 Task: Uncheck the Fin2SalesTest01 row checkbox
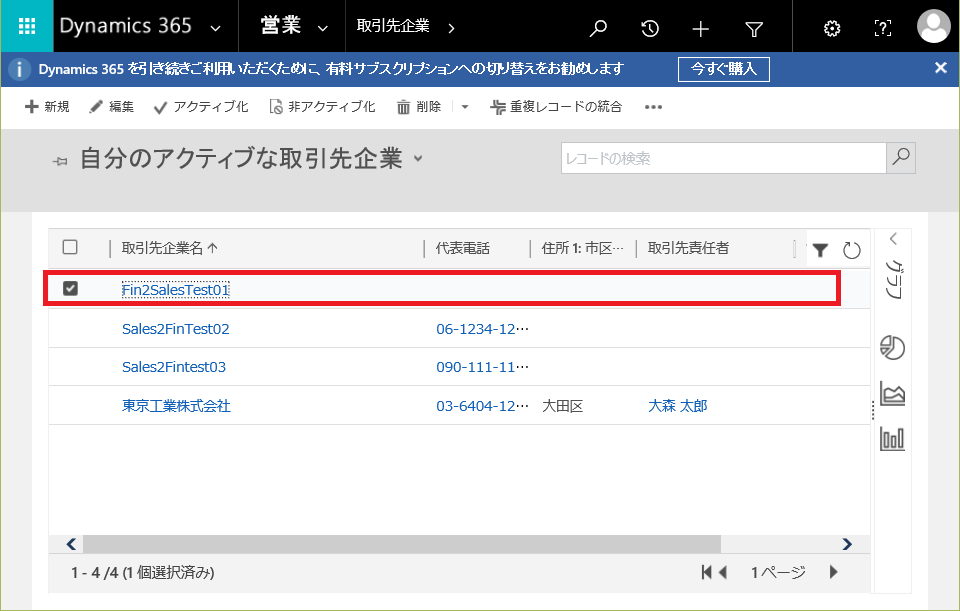[x=70, y=288]
